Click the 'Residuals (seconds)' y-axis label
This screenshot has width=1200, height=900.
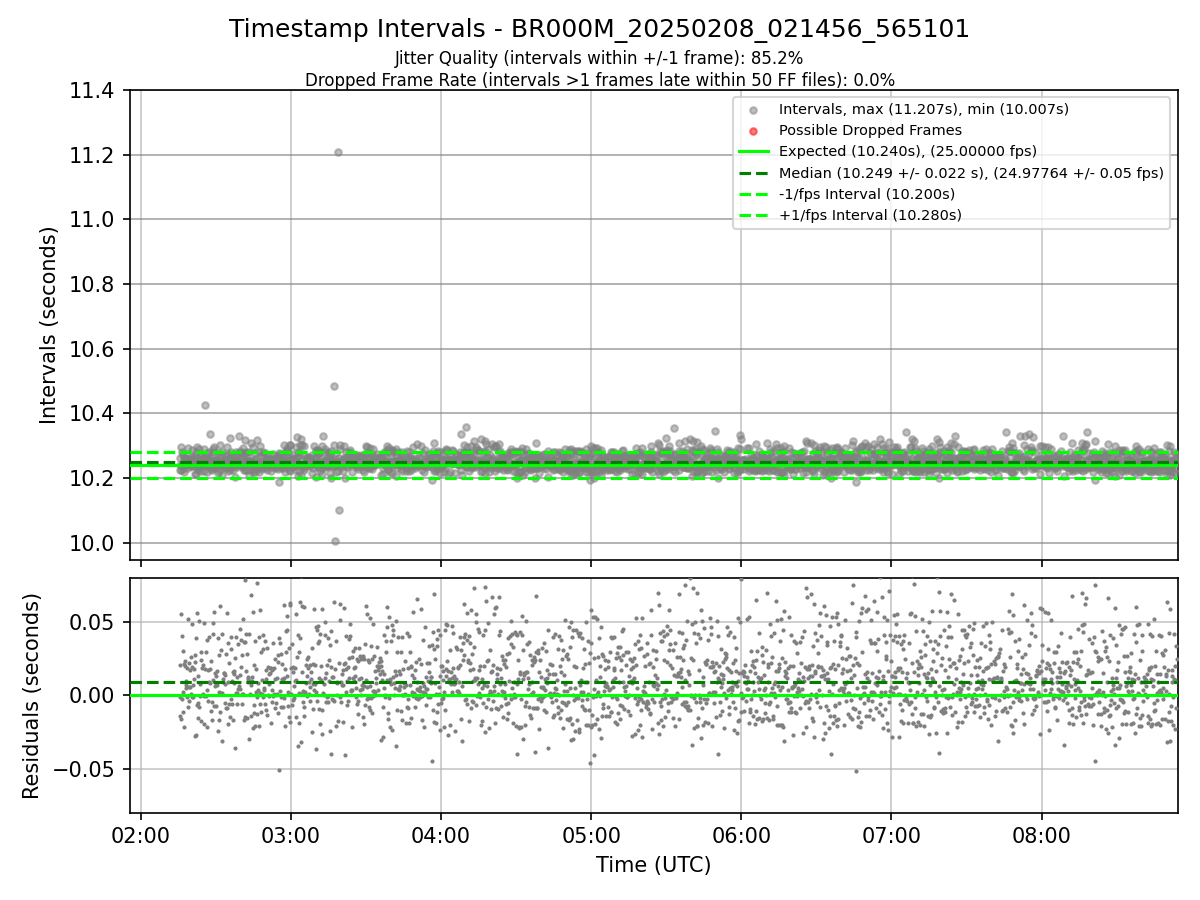[32, 696]
